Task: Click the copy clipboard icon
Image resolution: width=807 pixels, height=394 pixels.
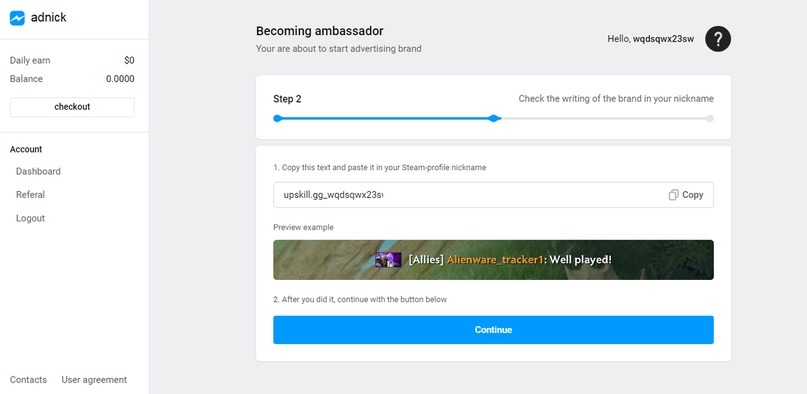Action: (673, 195)
